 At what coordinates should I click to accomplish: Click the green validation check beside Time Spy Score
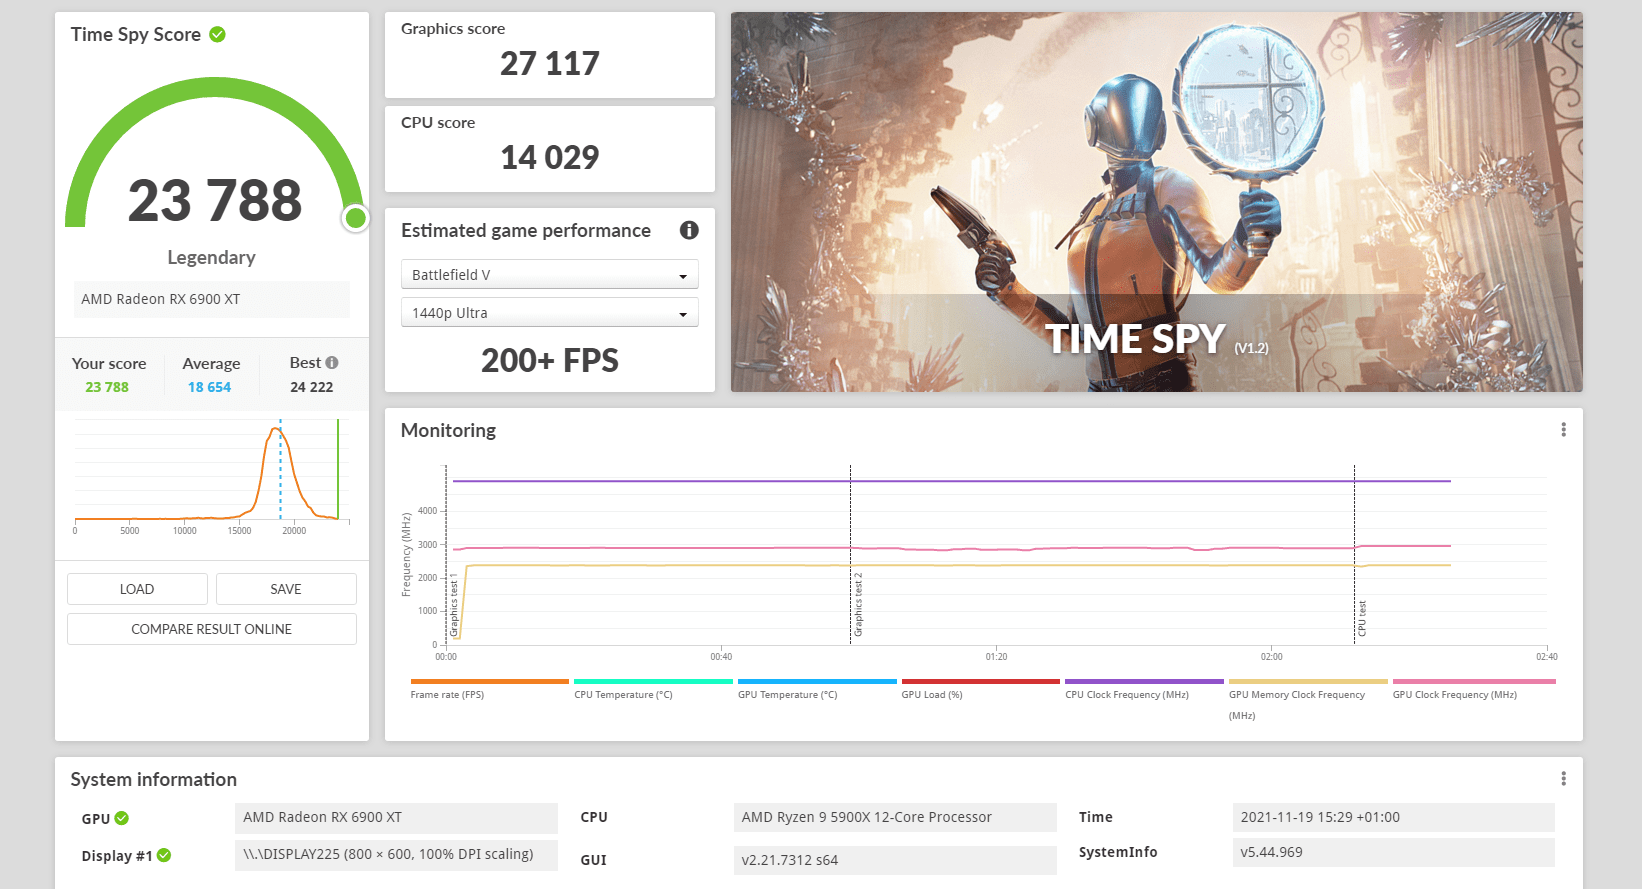pos(217,34)
